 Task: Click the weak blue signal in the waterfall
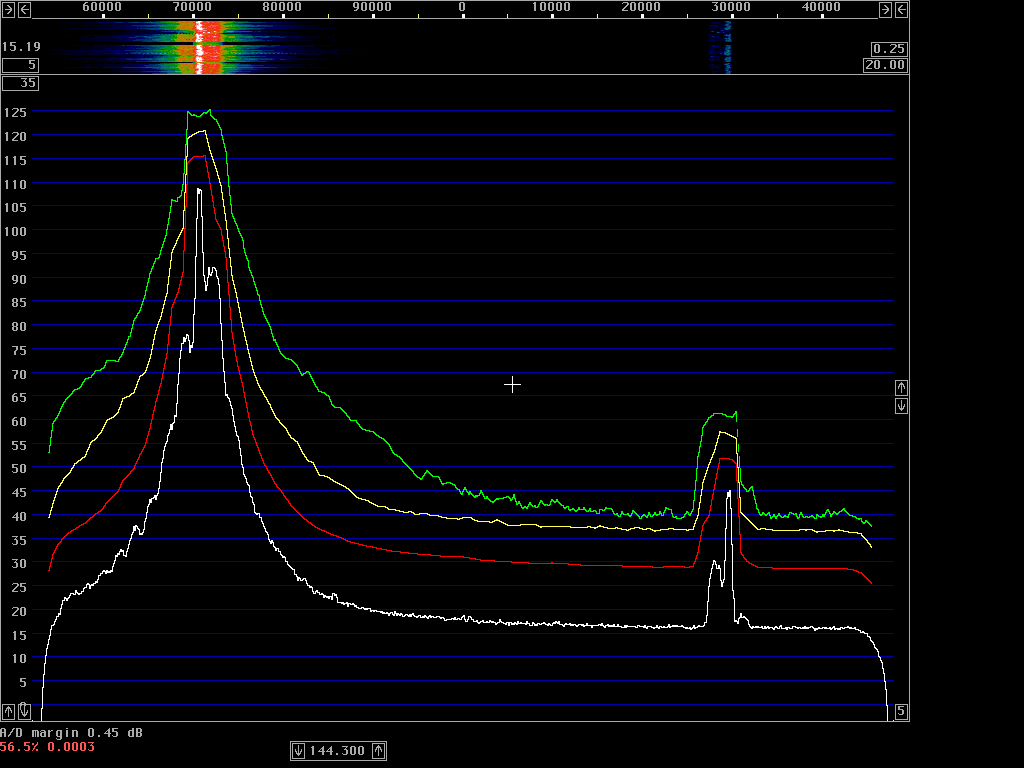(727, 47)
